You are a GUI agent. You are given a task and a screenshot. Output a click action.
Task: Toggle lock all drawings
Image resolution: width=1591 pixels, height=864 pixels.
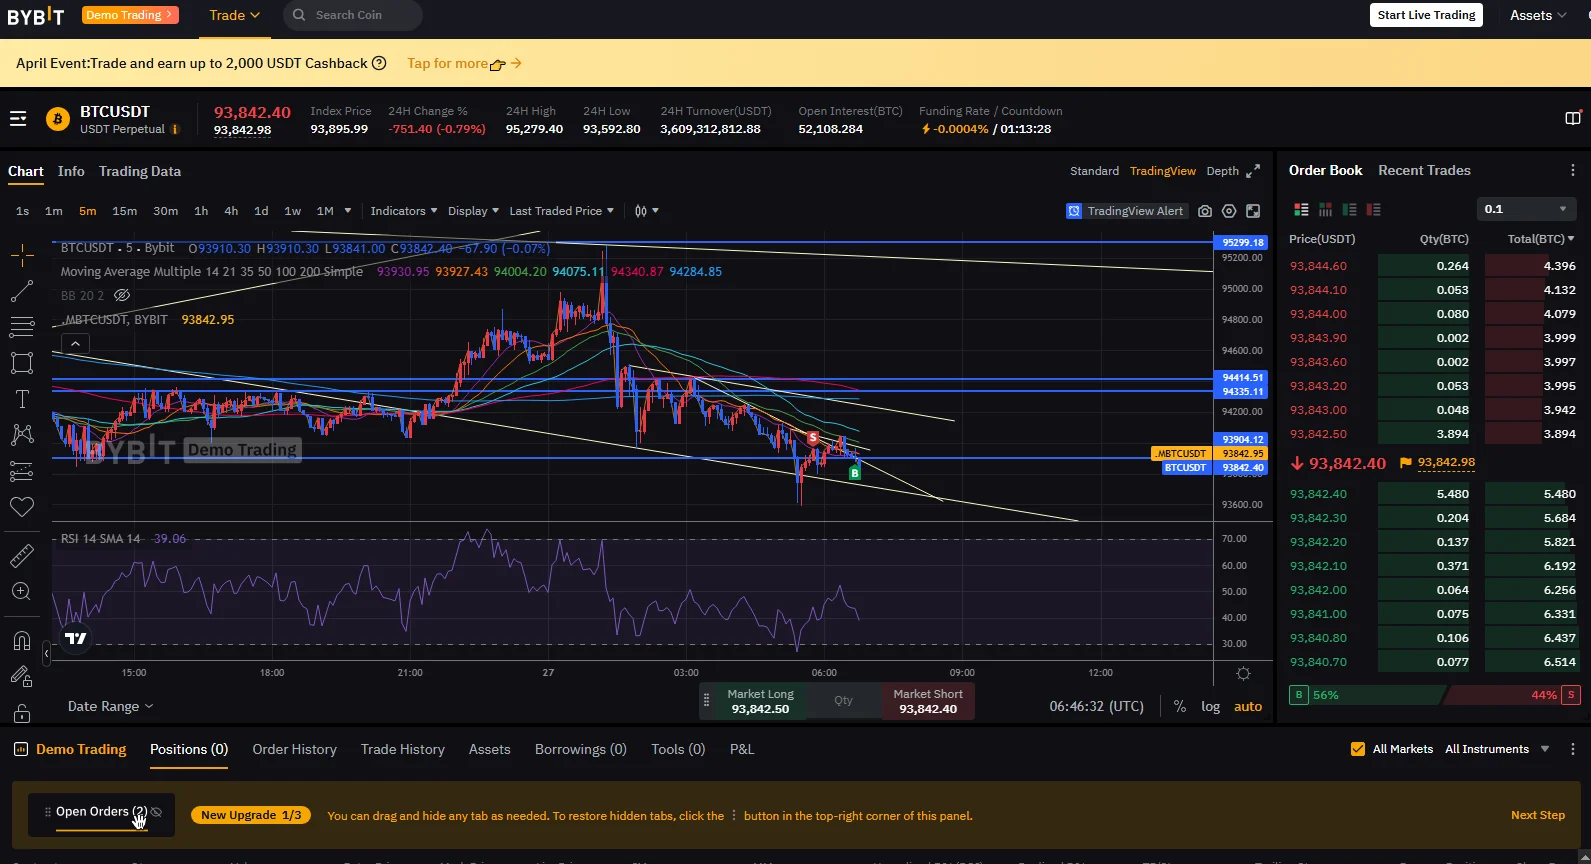click(x=22, y=713)
